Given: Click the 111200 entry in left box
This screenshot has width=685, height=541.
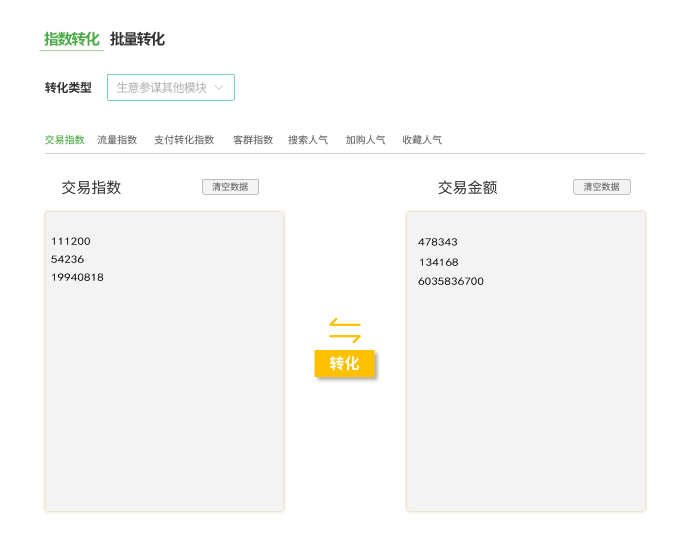Looking at the screenshot, I should [70, 242].
